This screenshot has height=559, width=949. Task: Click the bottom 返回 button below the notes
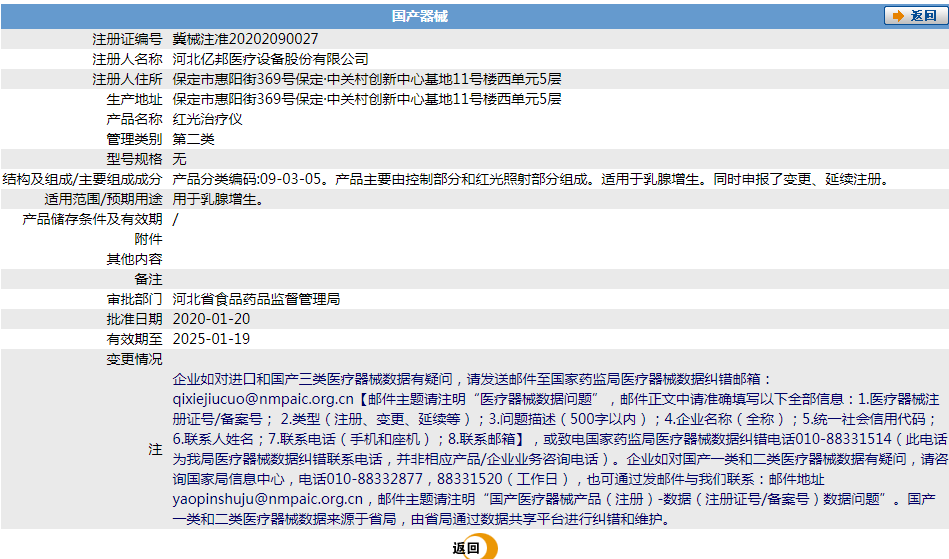point(474,547)
